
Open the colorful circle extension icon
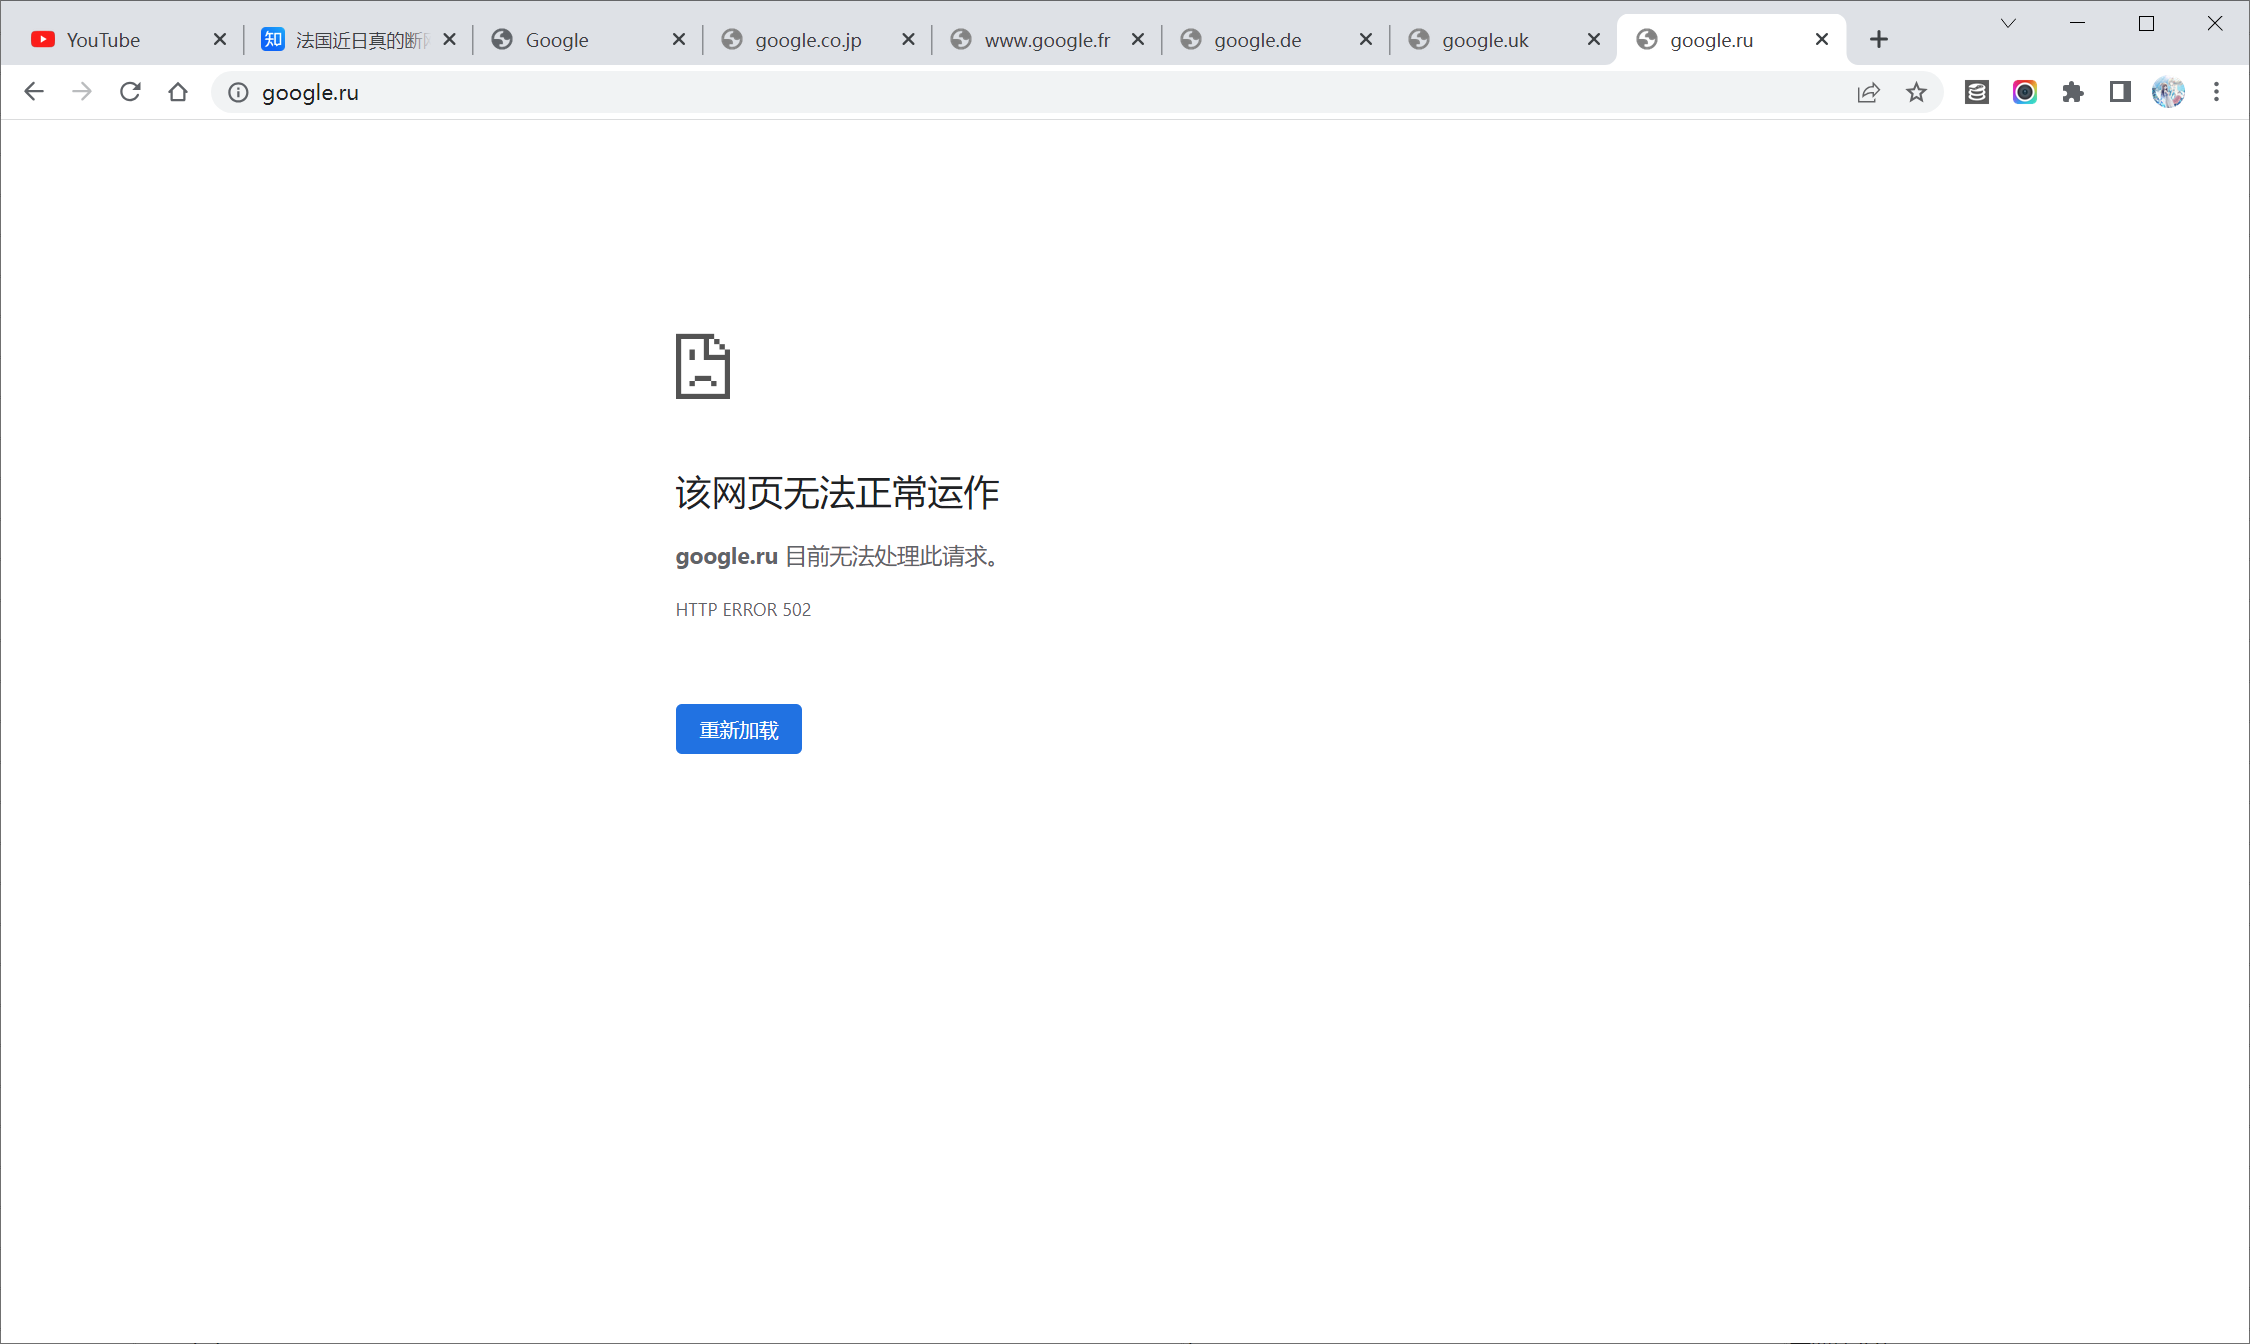click(2025, 92)
